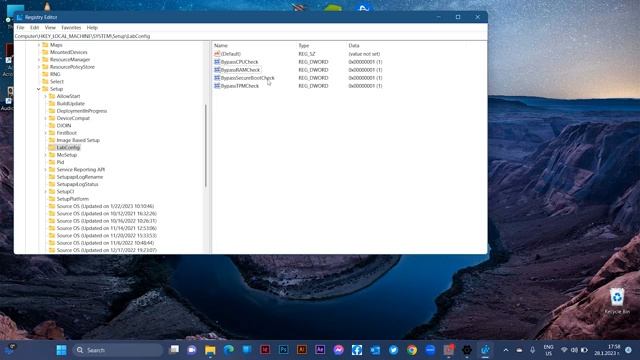
Task: Expand the ResourceManager key
Action: coord(39,60)
